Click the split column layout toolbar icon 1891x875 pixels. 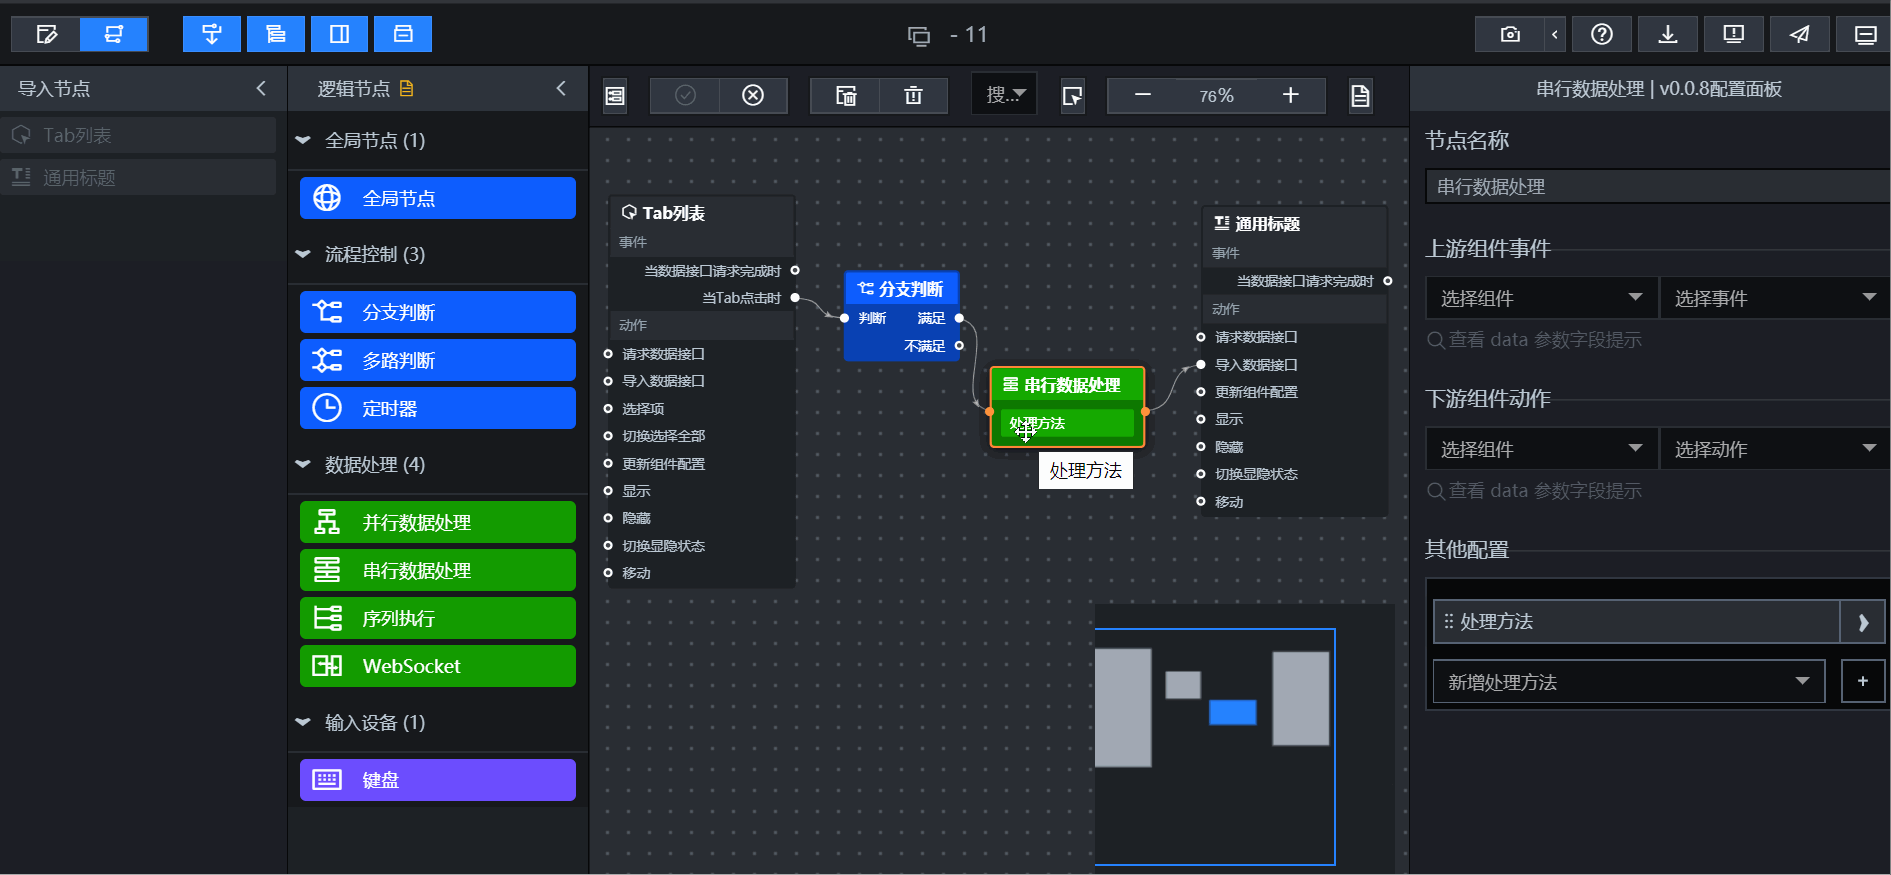(x=339, y=34)
